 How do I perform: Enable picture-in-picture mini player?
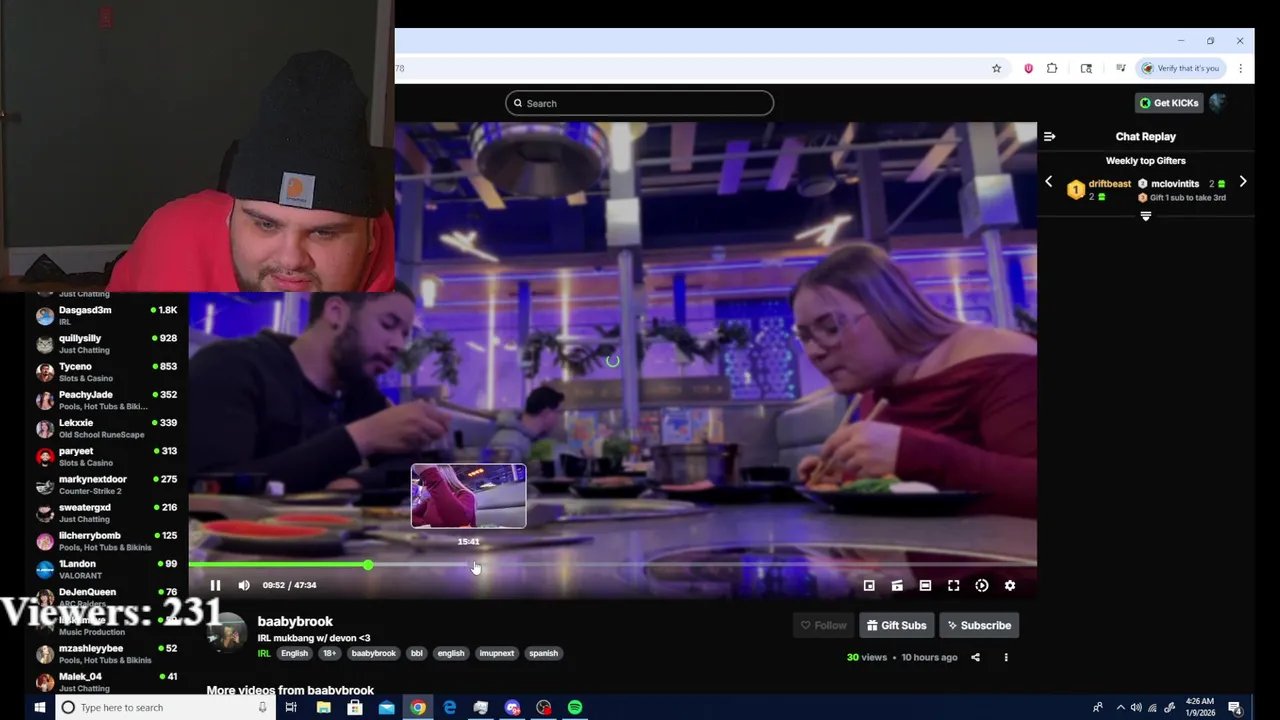(x=869, y=585)
